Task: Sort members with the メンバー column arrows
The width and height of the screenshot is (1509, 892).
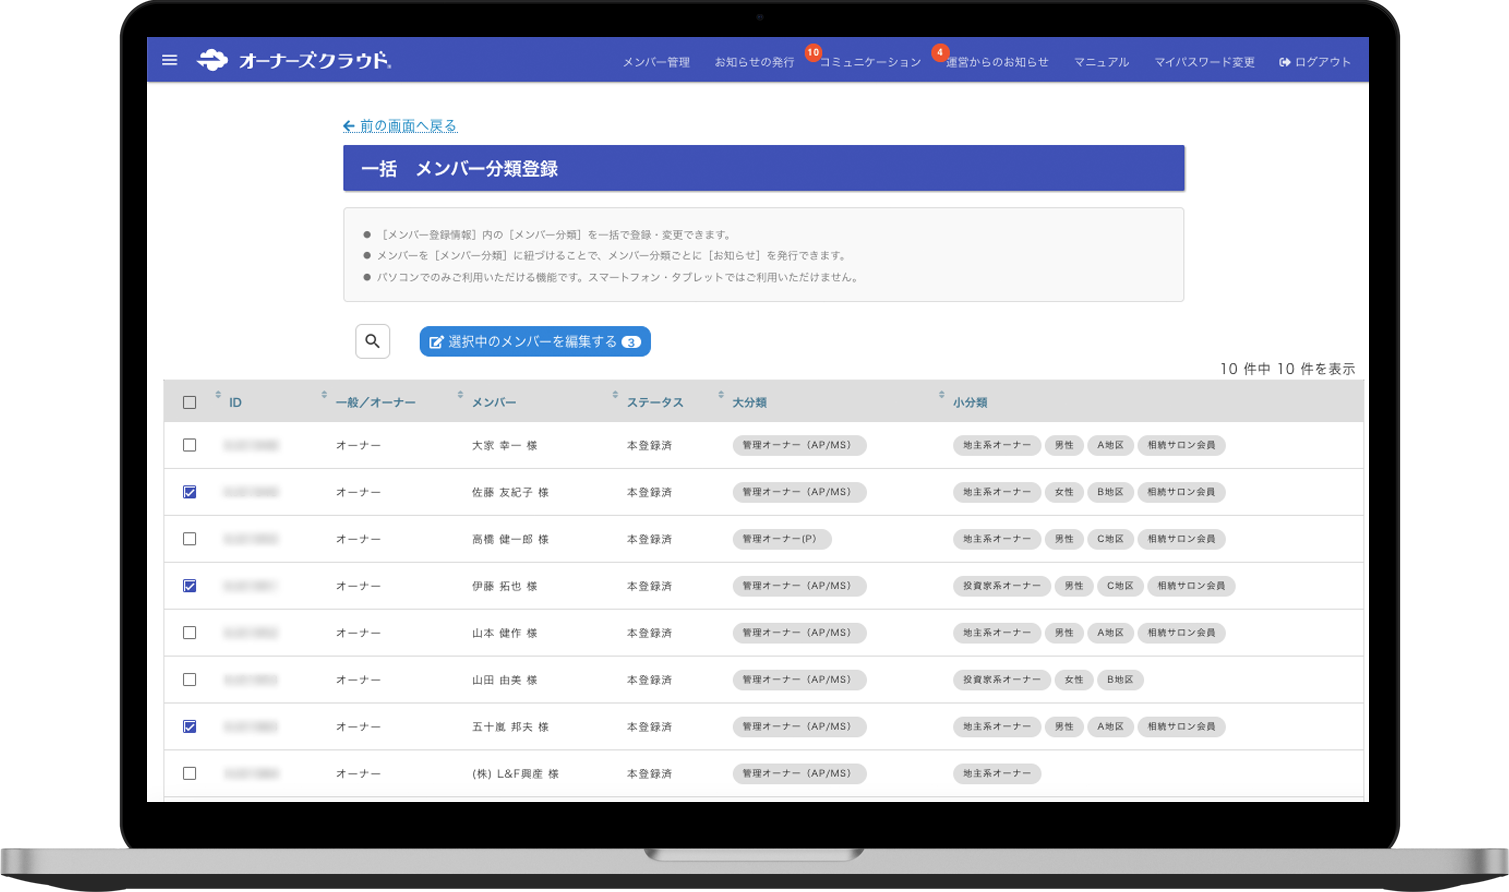Action: coord(460,395)
